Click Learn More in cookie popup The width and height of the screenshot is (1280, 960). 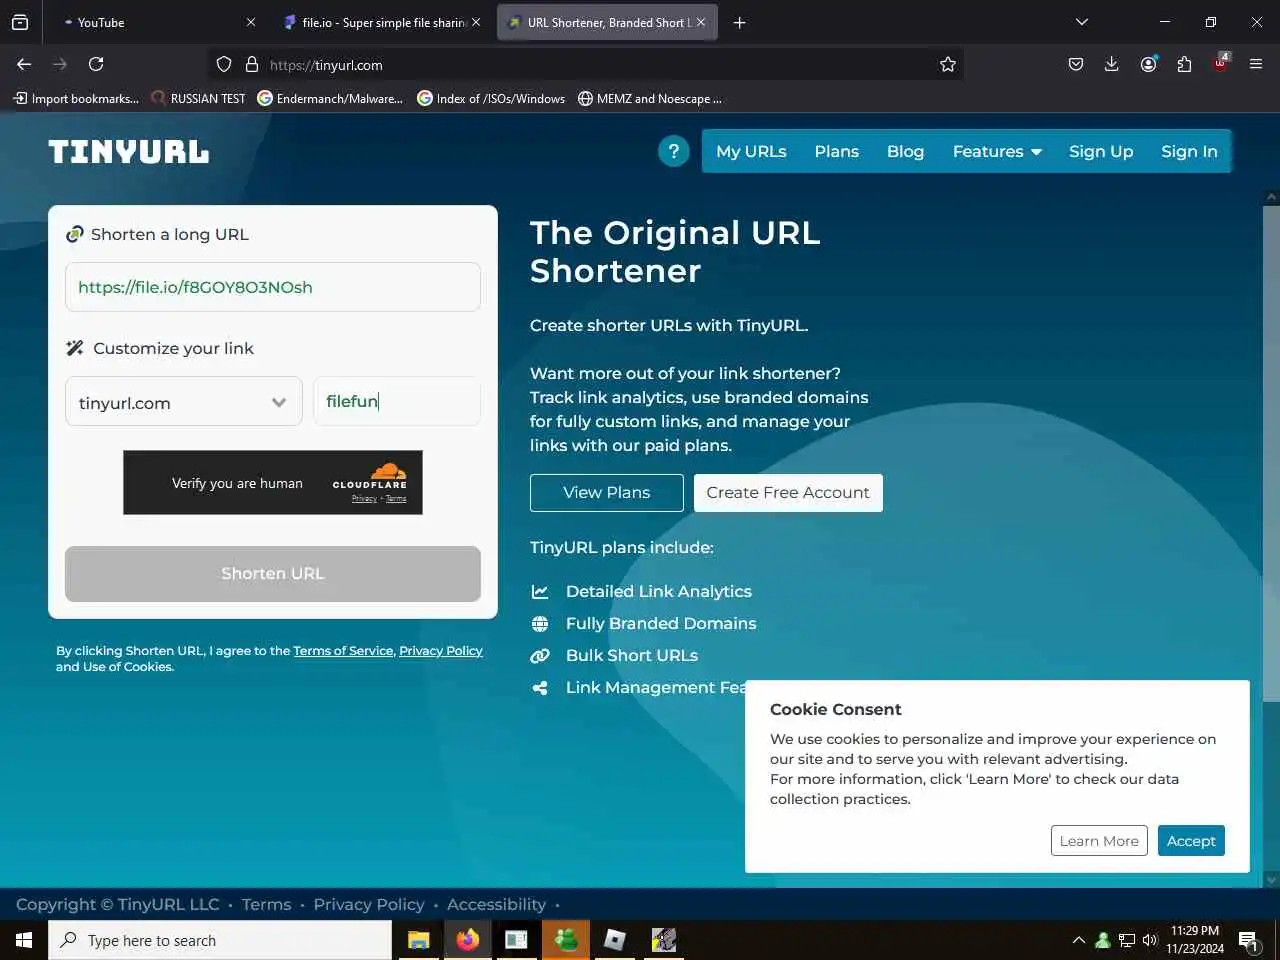pyautogui.click(x=1099, y=841)
